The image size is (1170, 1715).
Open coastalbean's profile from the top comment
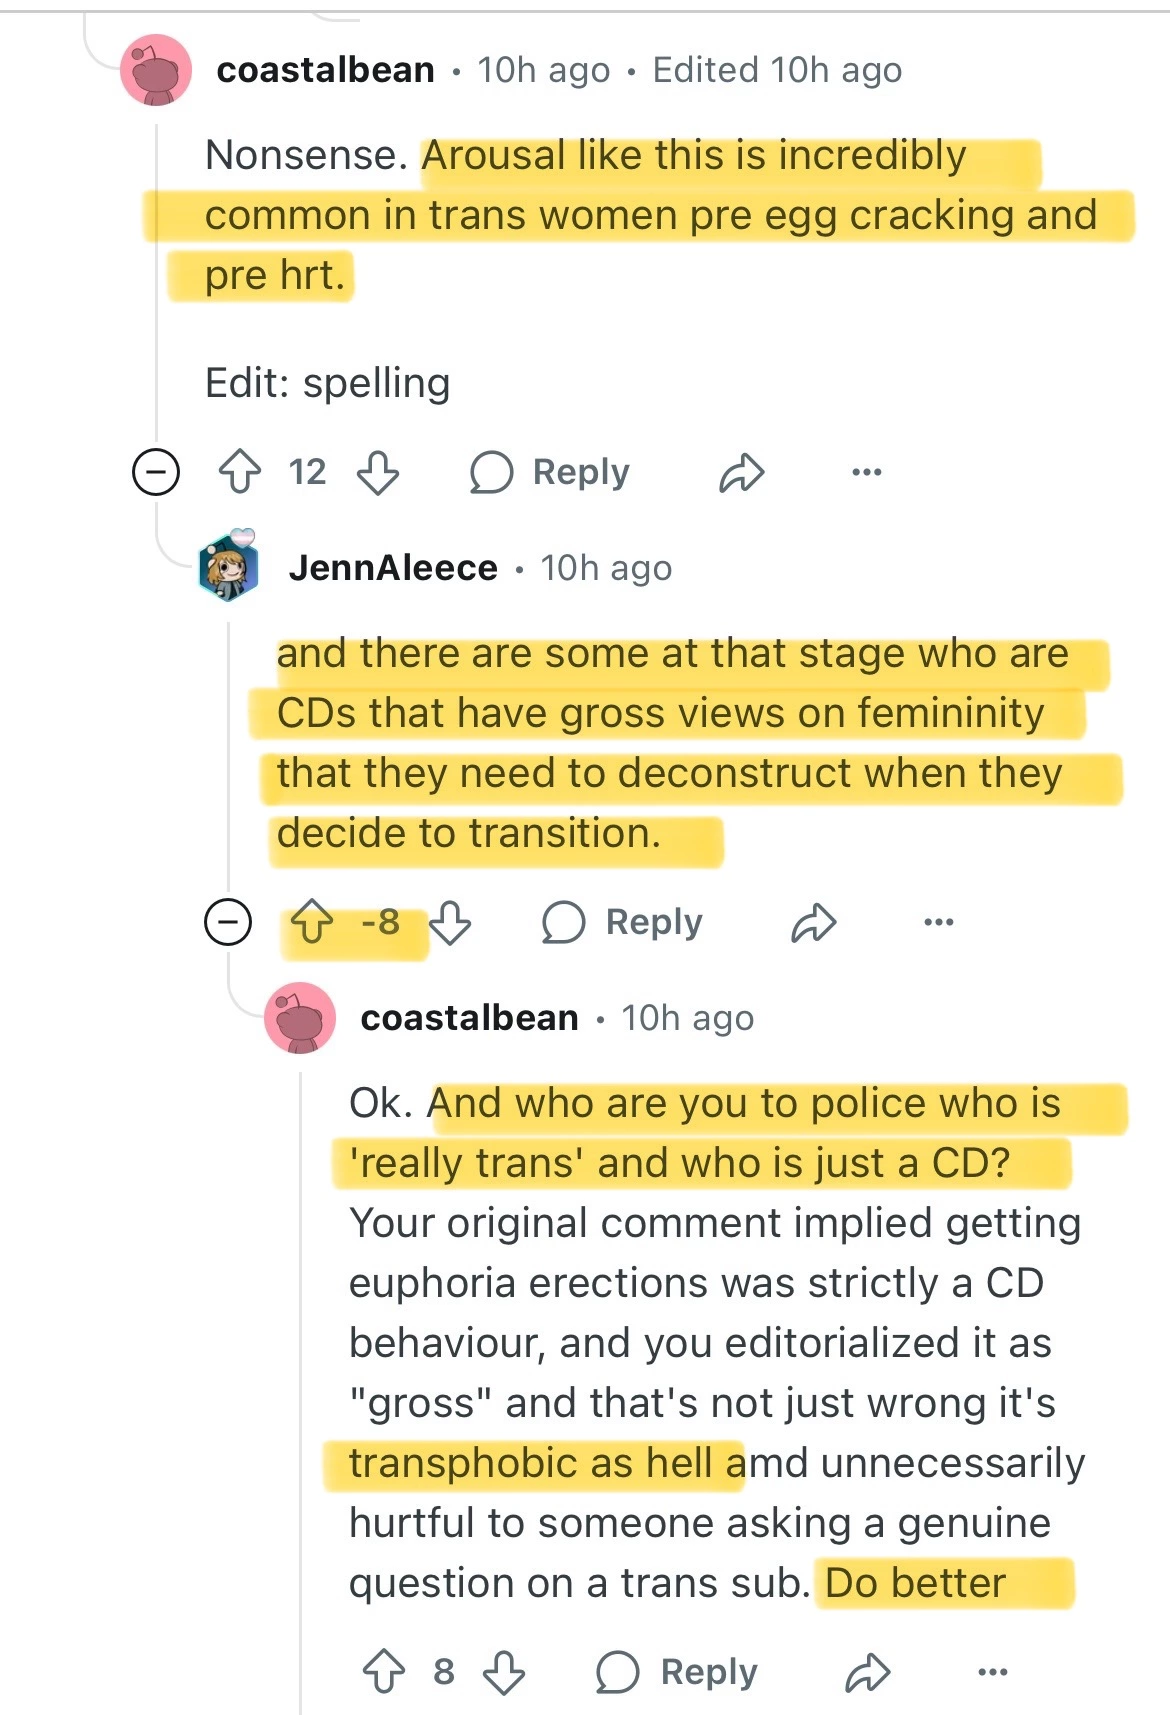pos(325,70)
